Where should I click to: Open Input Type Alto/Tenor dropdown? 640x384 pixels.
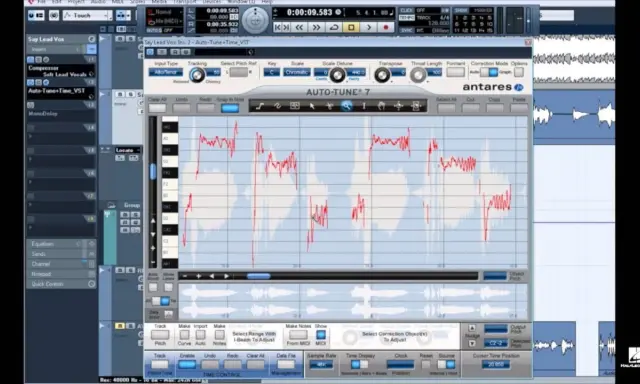point(166,72)
